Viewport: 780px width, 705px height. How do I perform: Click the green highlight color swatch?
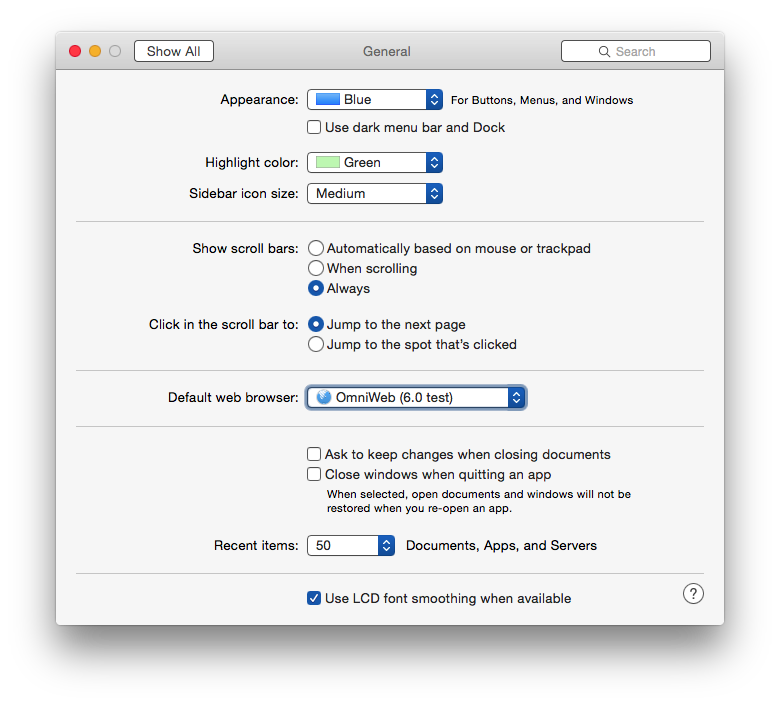328,162
